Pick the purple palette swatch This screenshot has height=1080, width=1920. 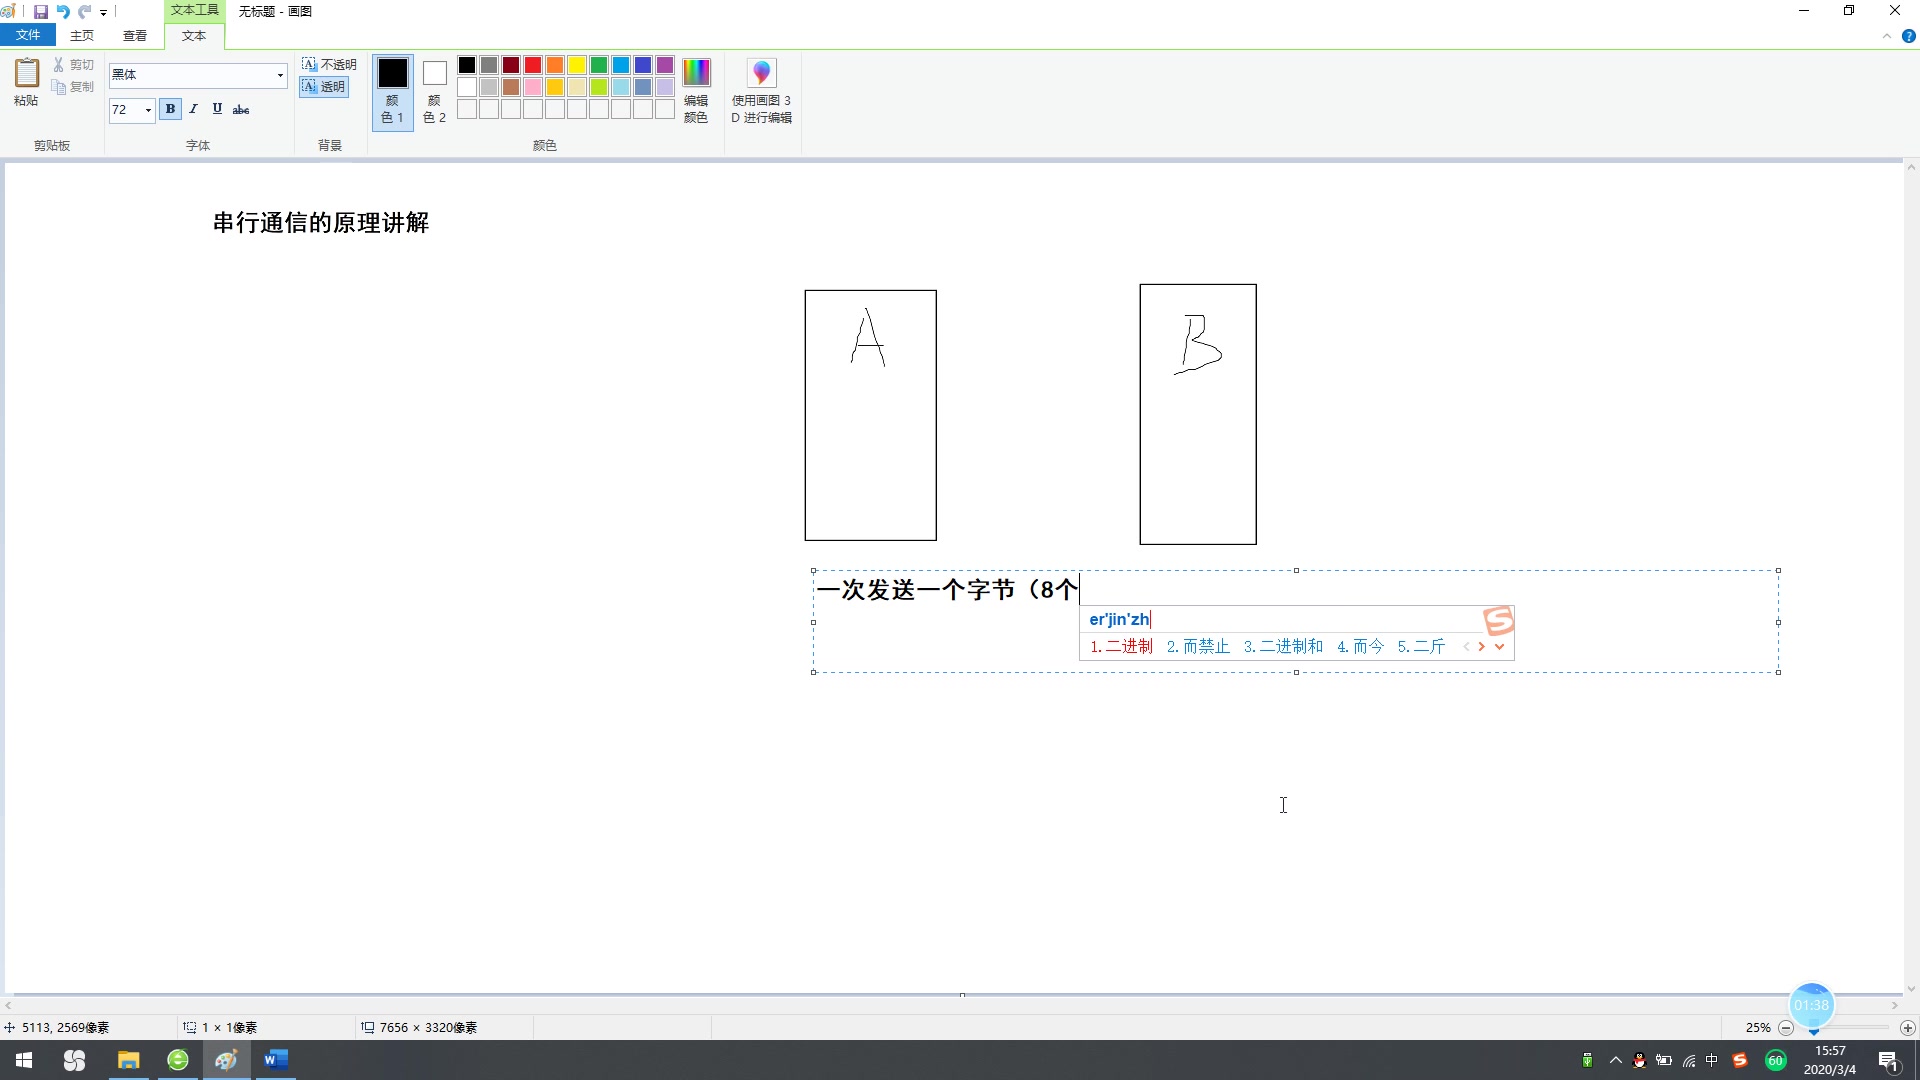(x=665, y=65)
